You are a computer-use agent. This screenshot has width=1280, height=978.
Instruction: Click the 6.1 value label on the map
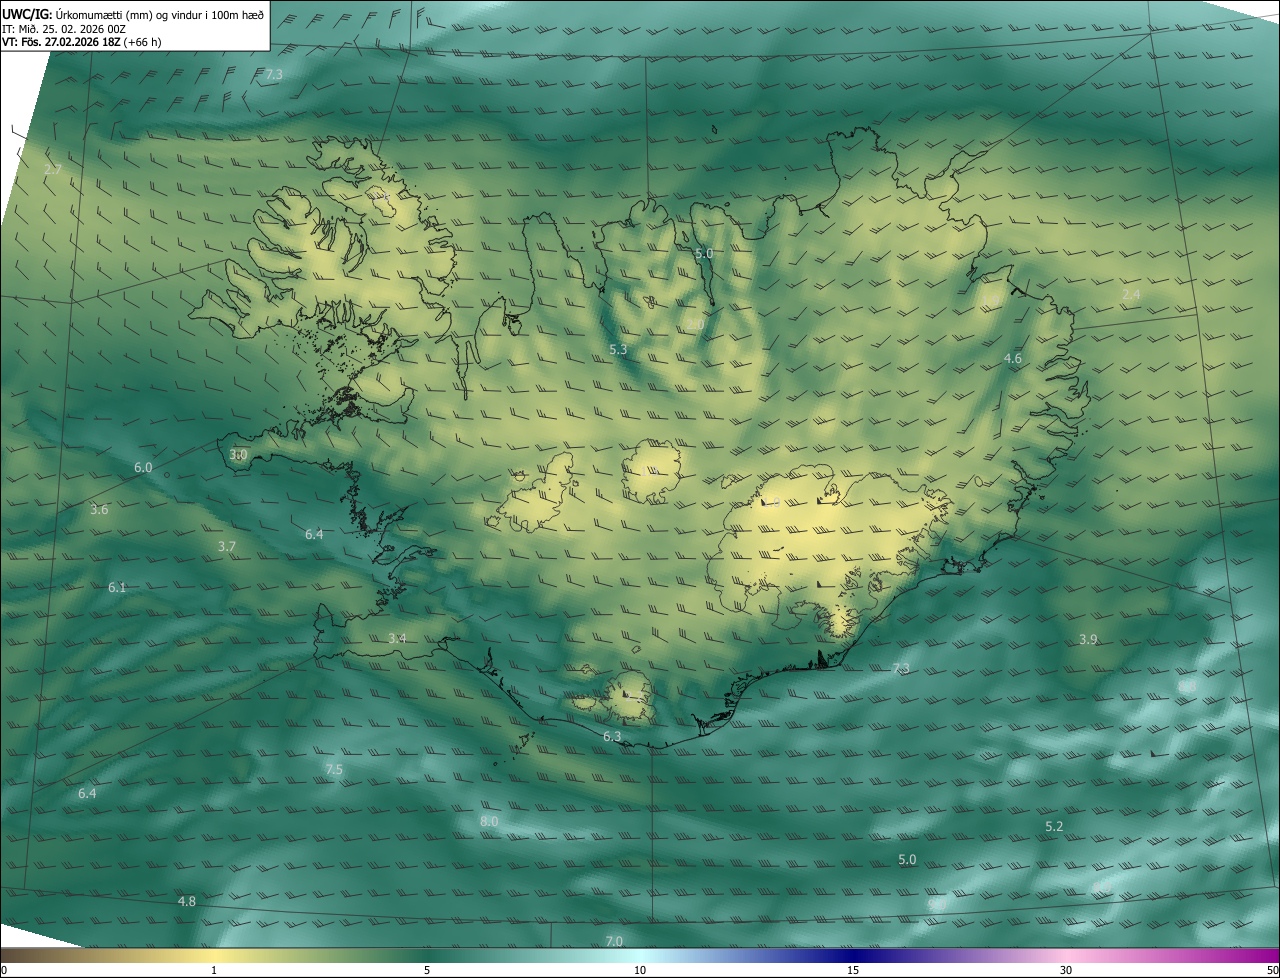117,587
